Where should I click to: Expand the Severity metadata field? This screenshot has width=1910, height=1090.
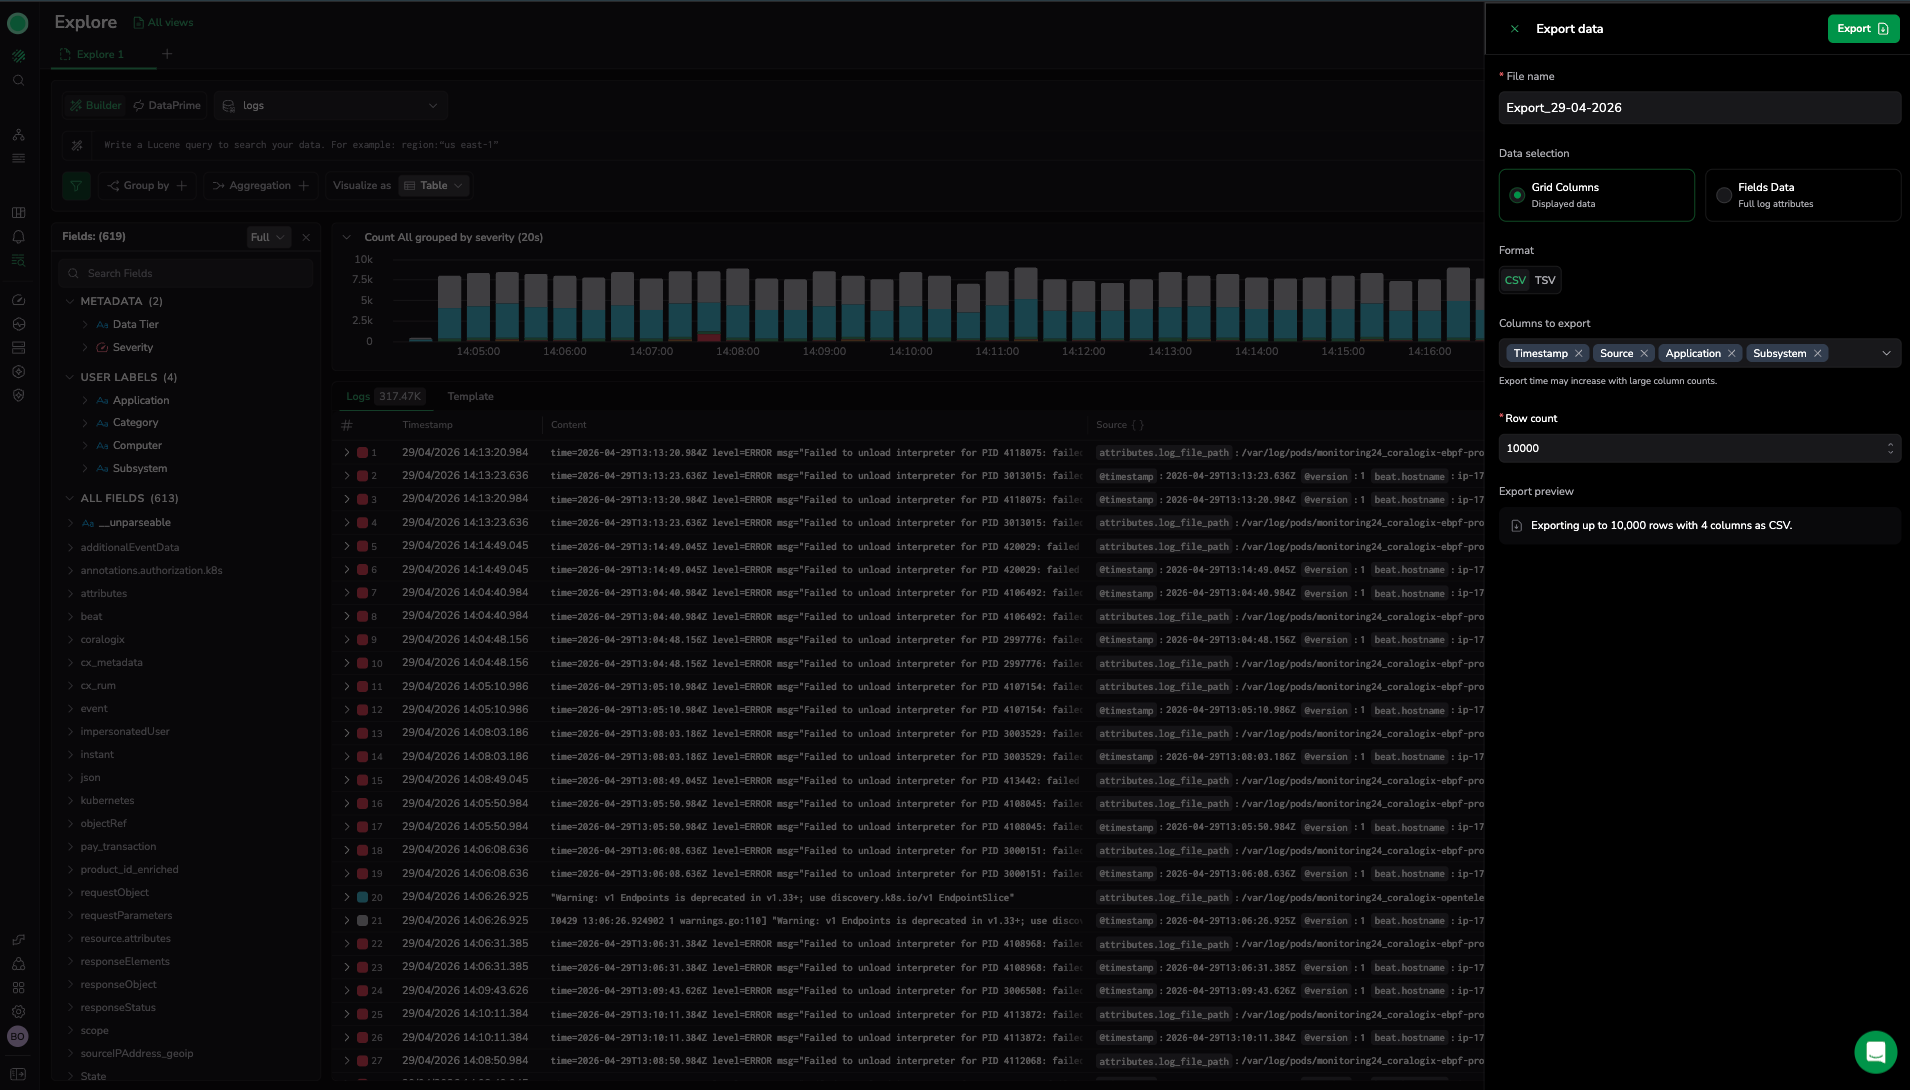coord(86,348)
